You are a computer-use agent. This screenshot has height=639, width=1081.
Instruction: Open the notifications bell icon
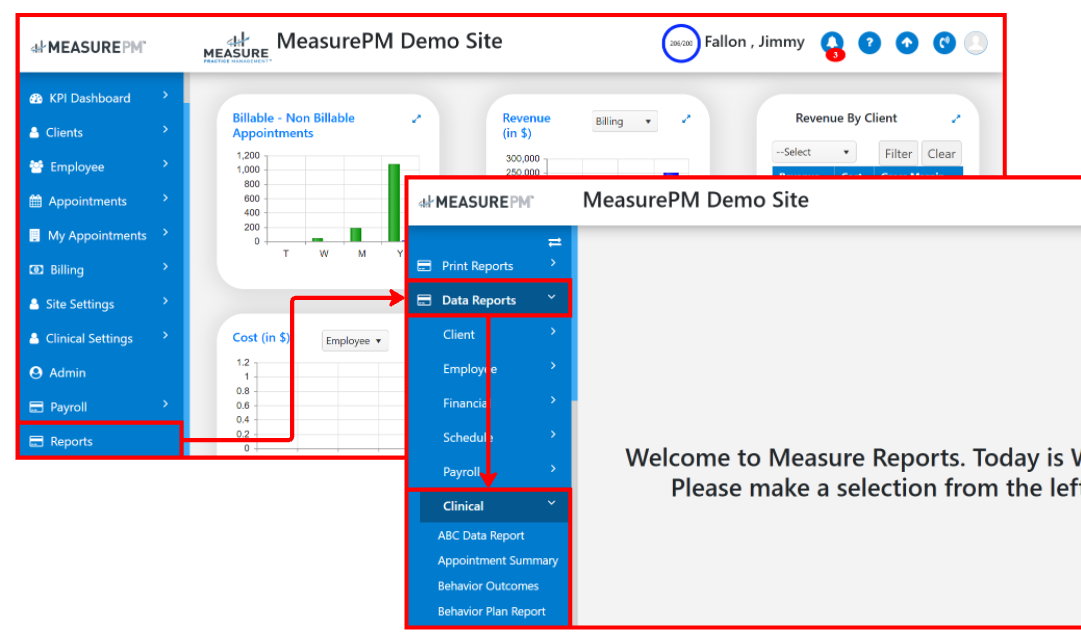click(832, 43)
